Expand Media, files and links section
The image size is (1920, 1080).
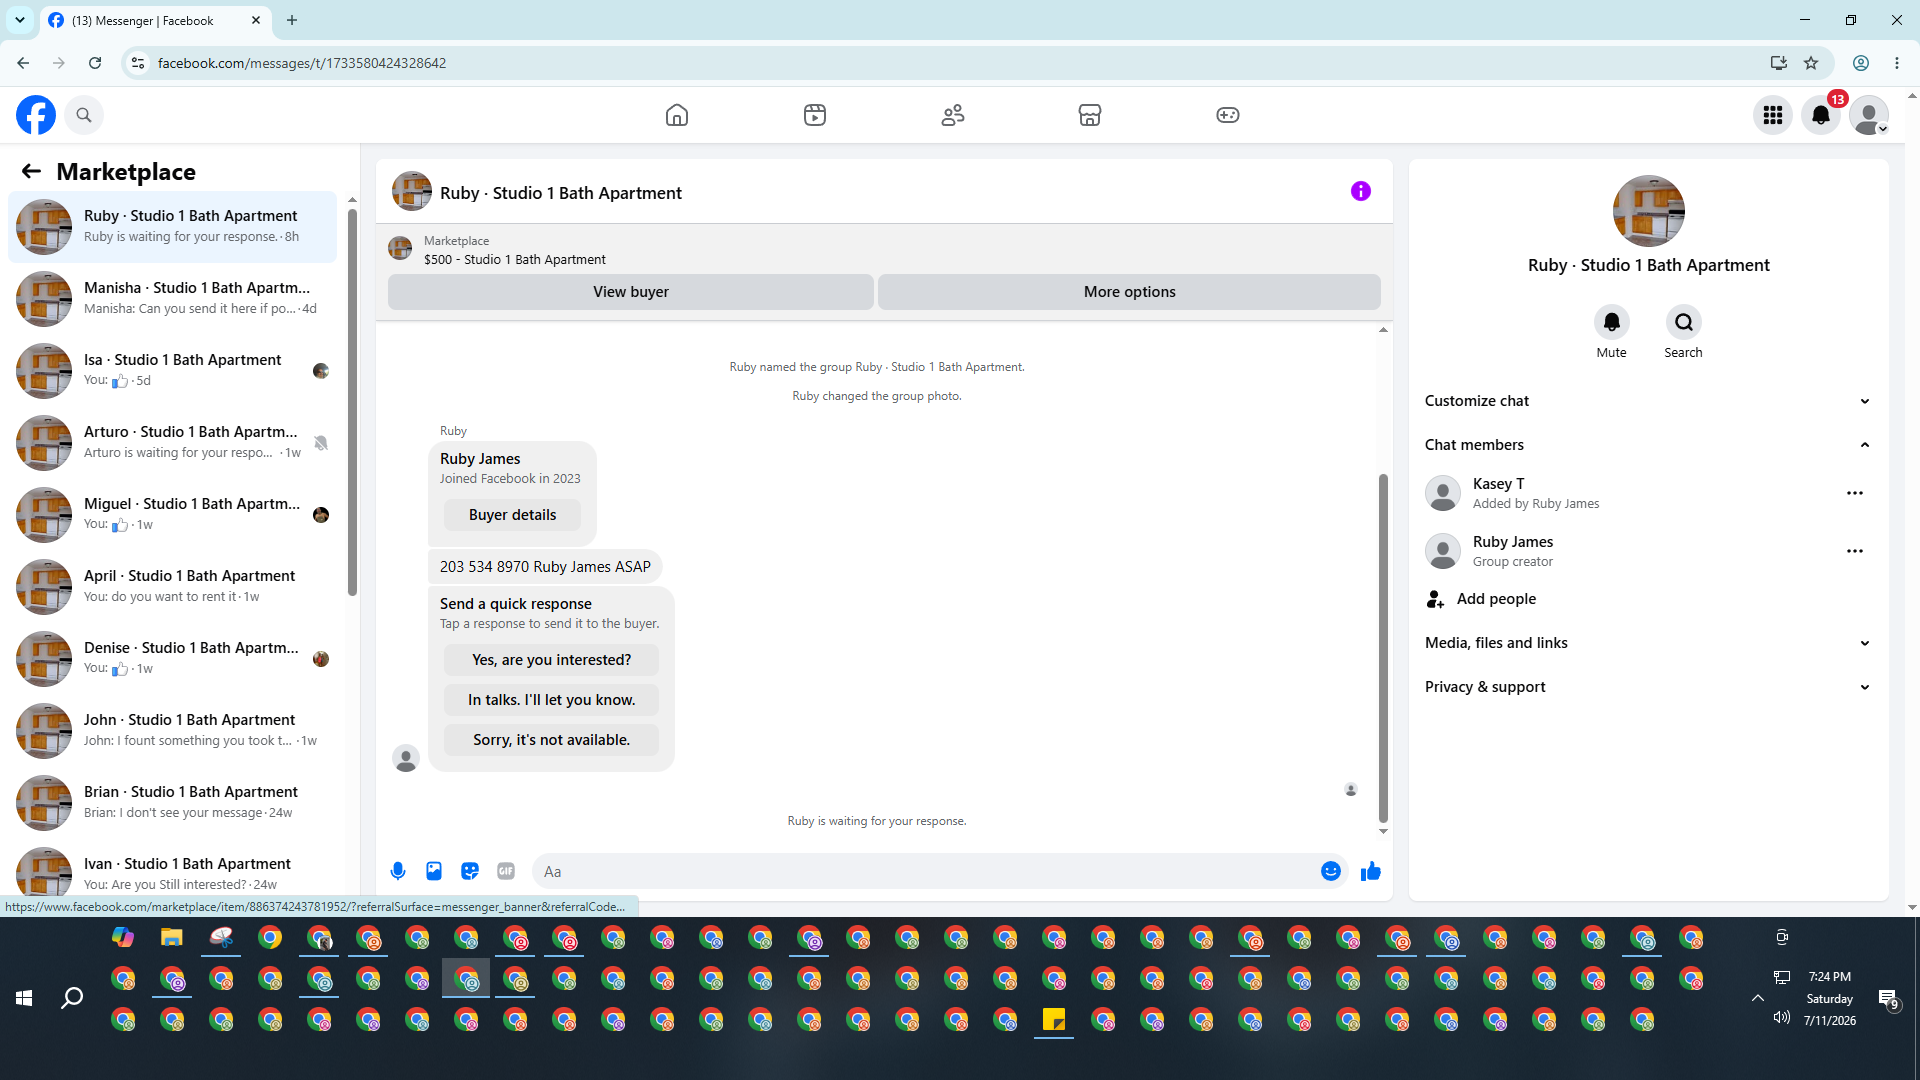(x=1648, y=643)
